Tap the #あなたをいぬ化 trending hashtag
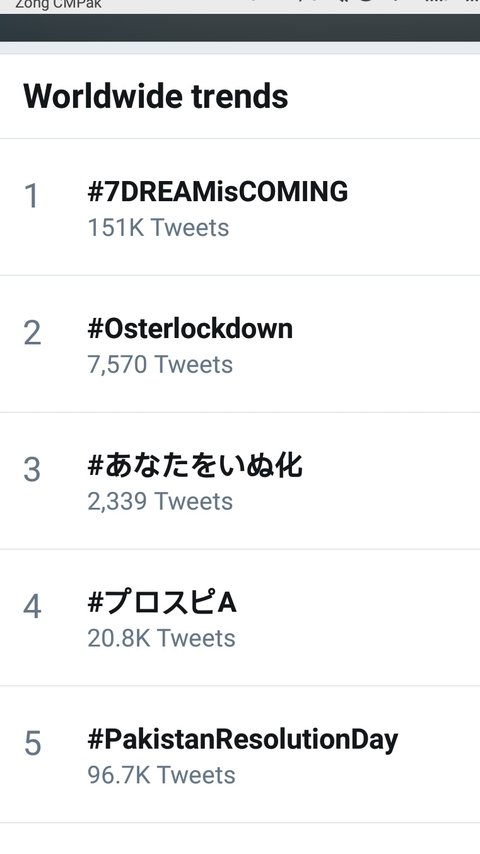480x854 pixels. [195, 466]
